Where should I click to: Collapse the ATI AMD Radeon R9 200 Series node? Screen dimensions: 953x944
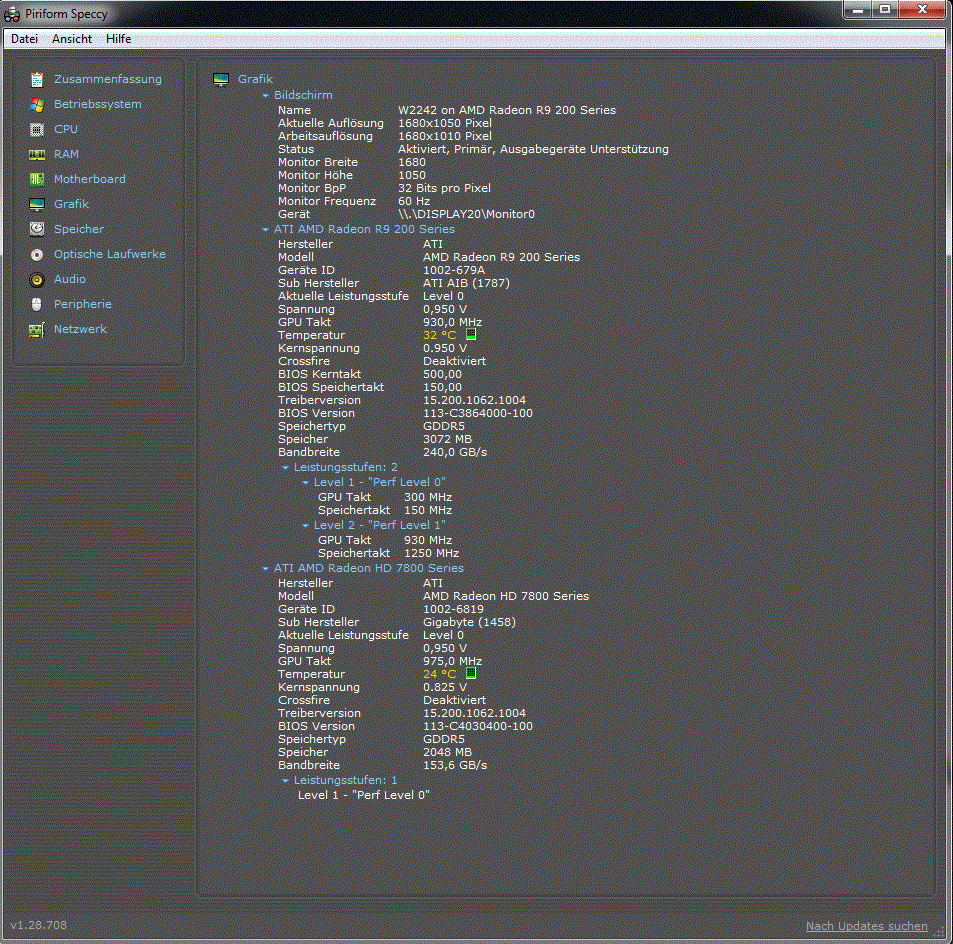[266, 229]
